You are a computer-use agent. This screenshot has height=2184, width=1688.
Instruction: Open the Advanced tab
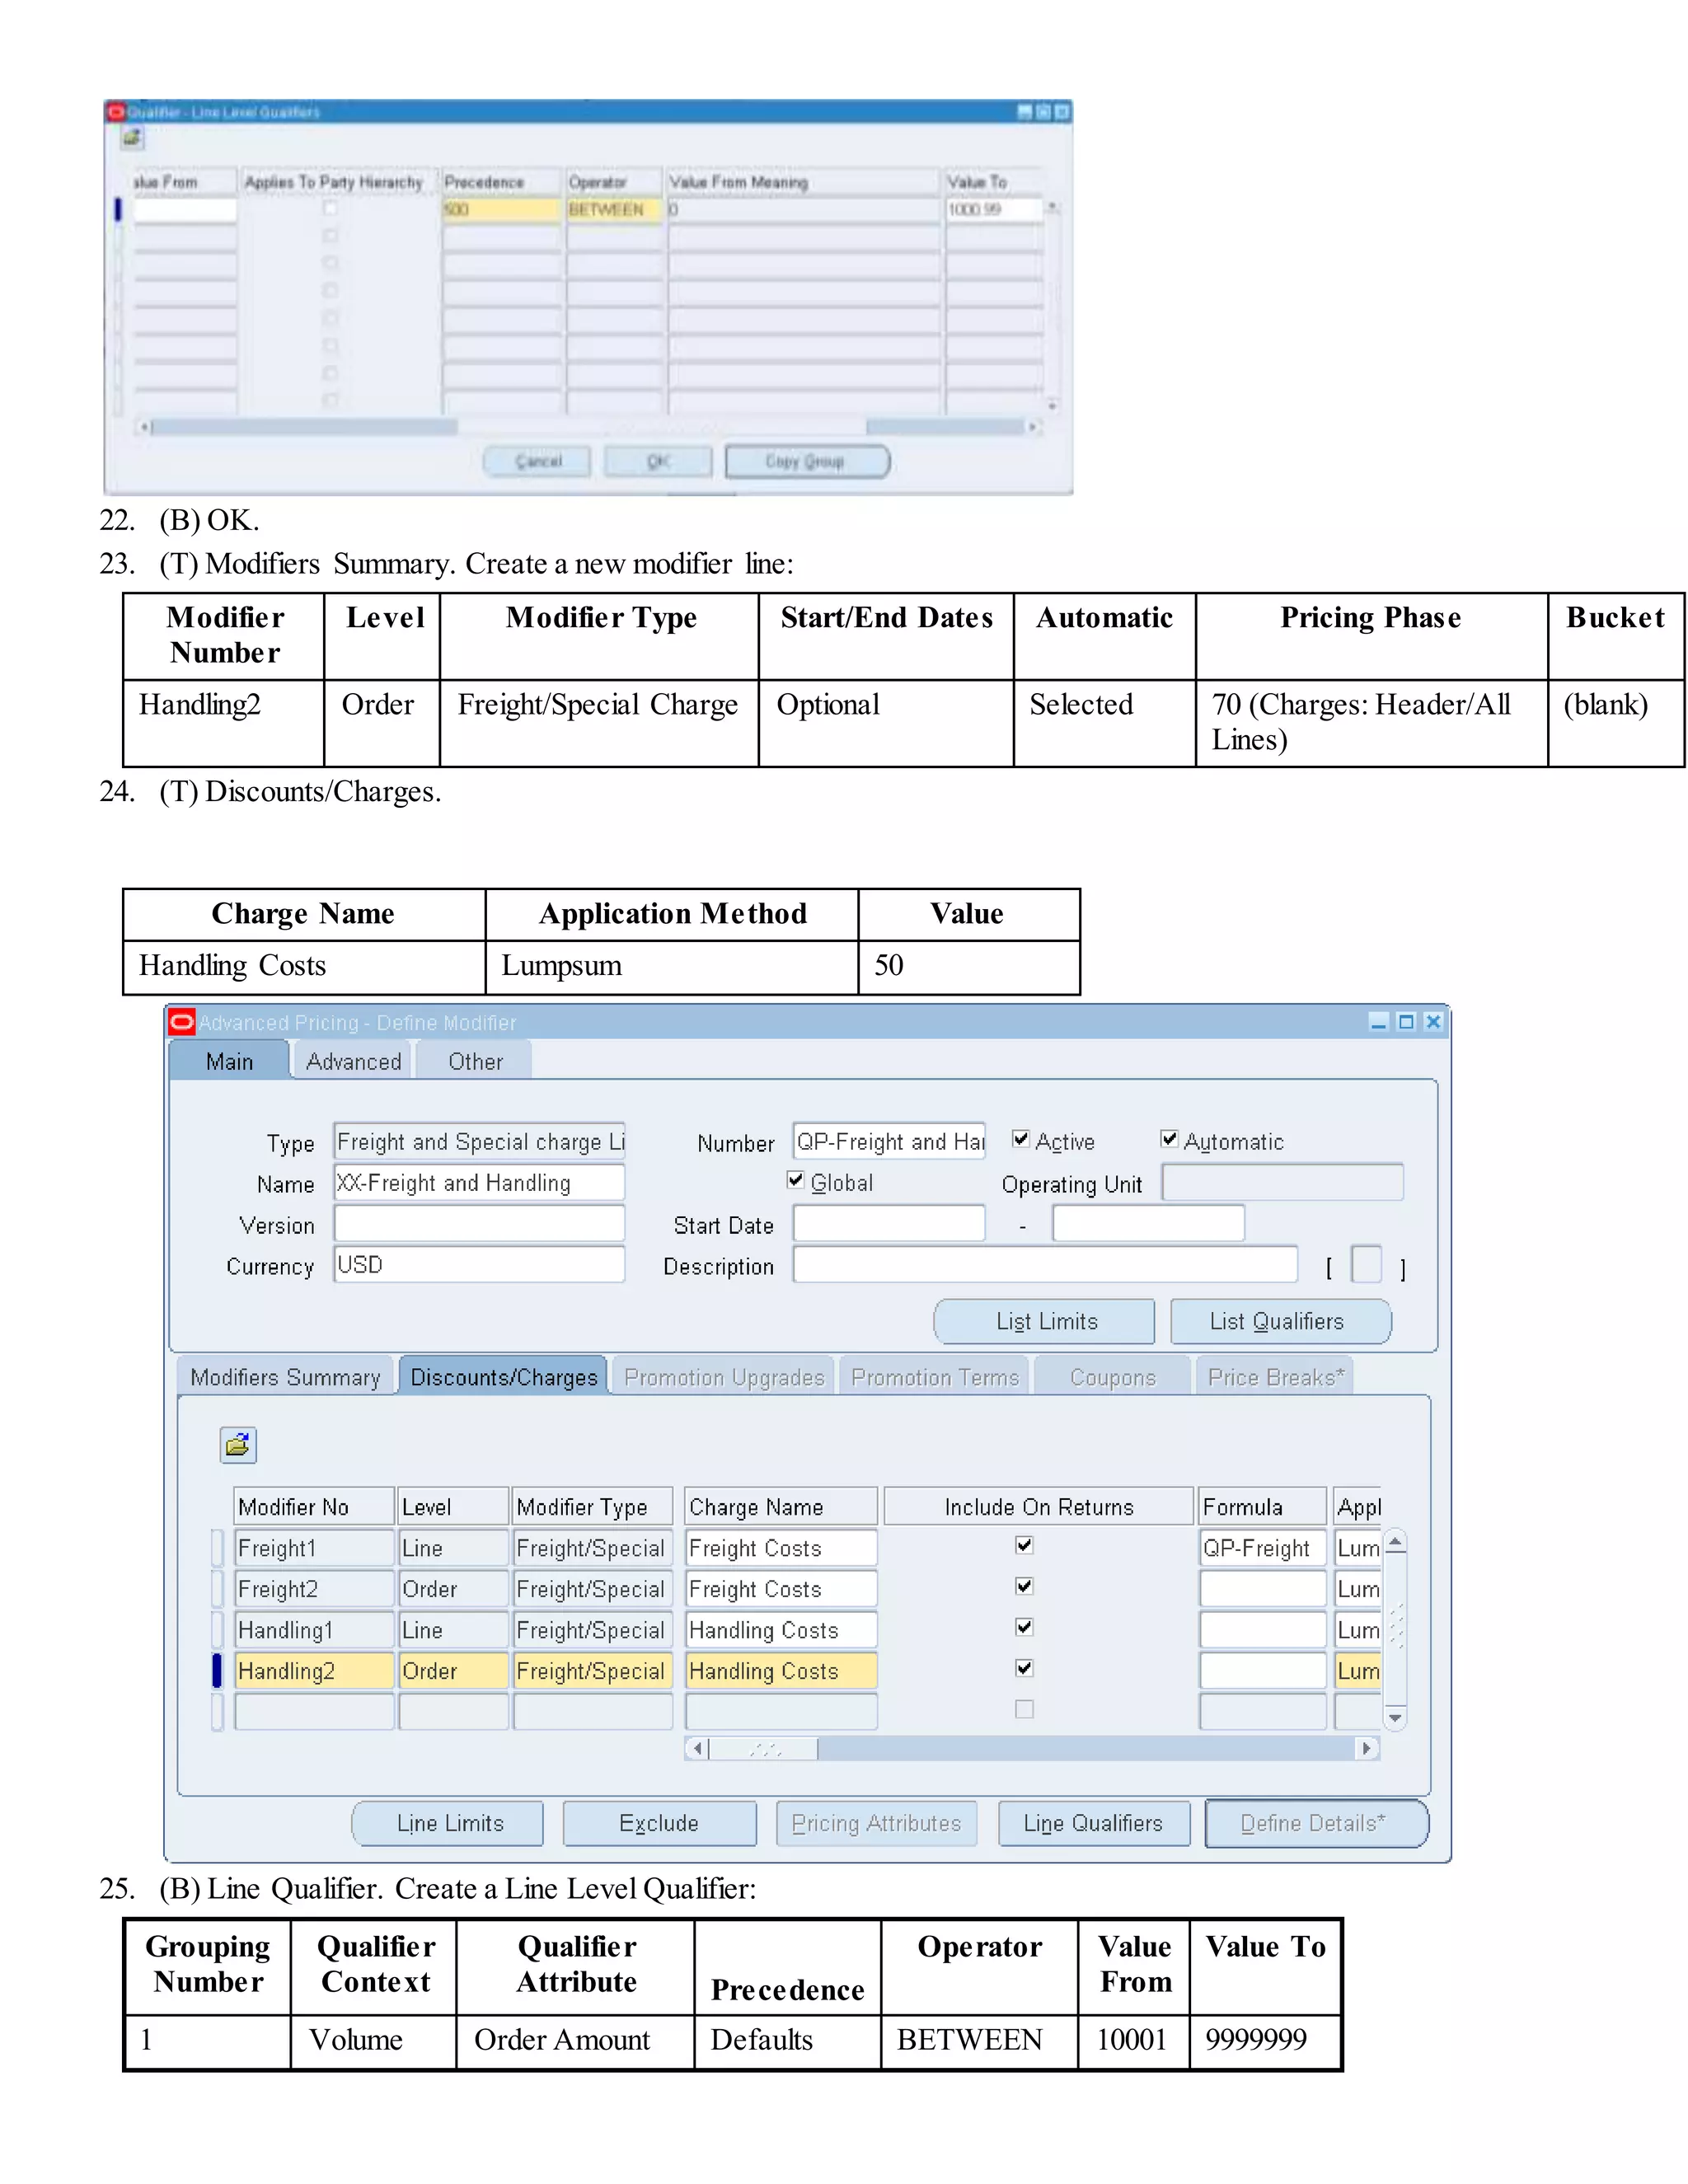tap(353, 1061)
